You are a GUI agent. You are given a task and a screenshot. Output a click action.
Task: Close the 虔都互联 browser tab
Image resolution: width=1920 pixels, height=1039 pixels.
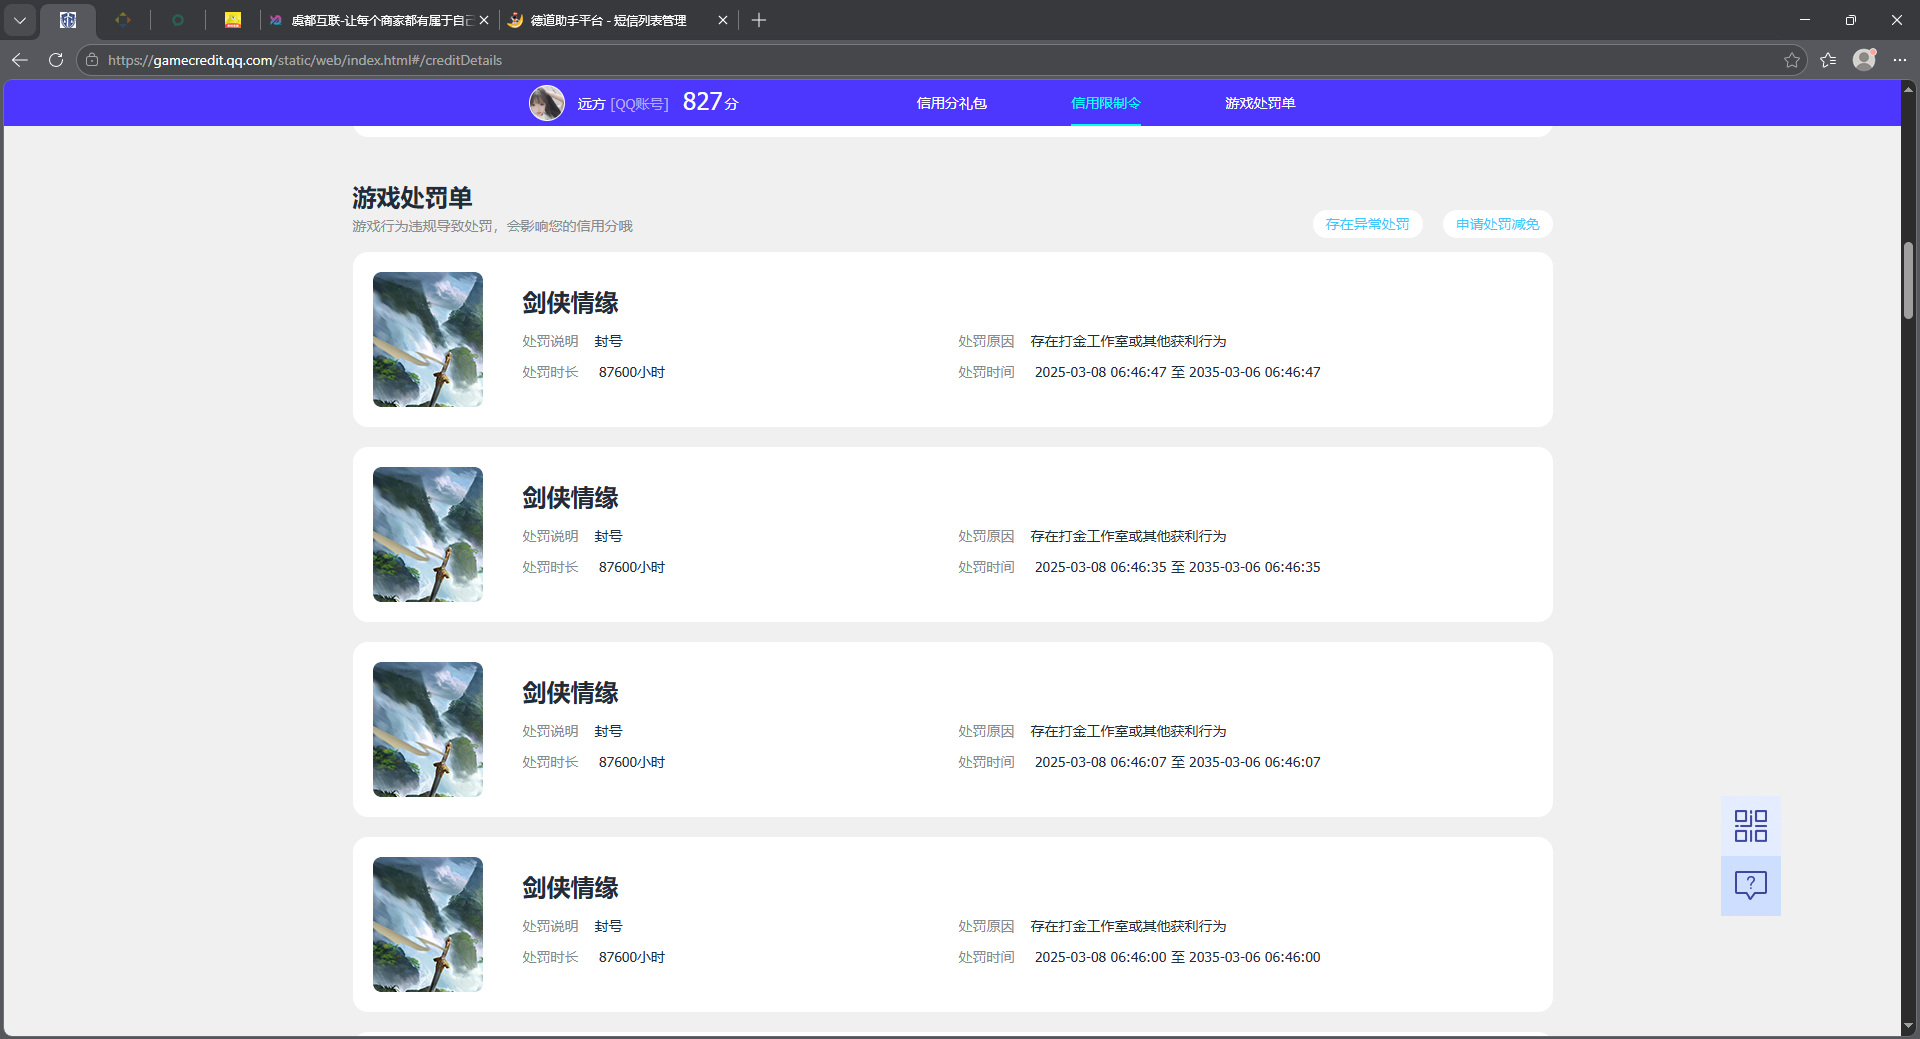[484, 20]
